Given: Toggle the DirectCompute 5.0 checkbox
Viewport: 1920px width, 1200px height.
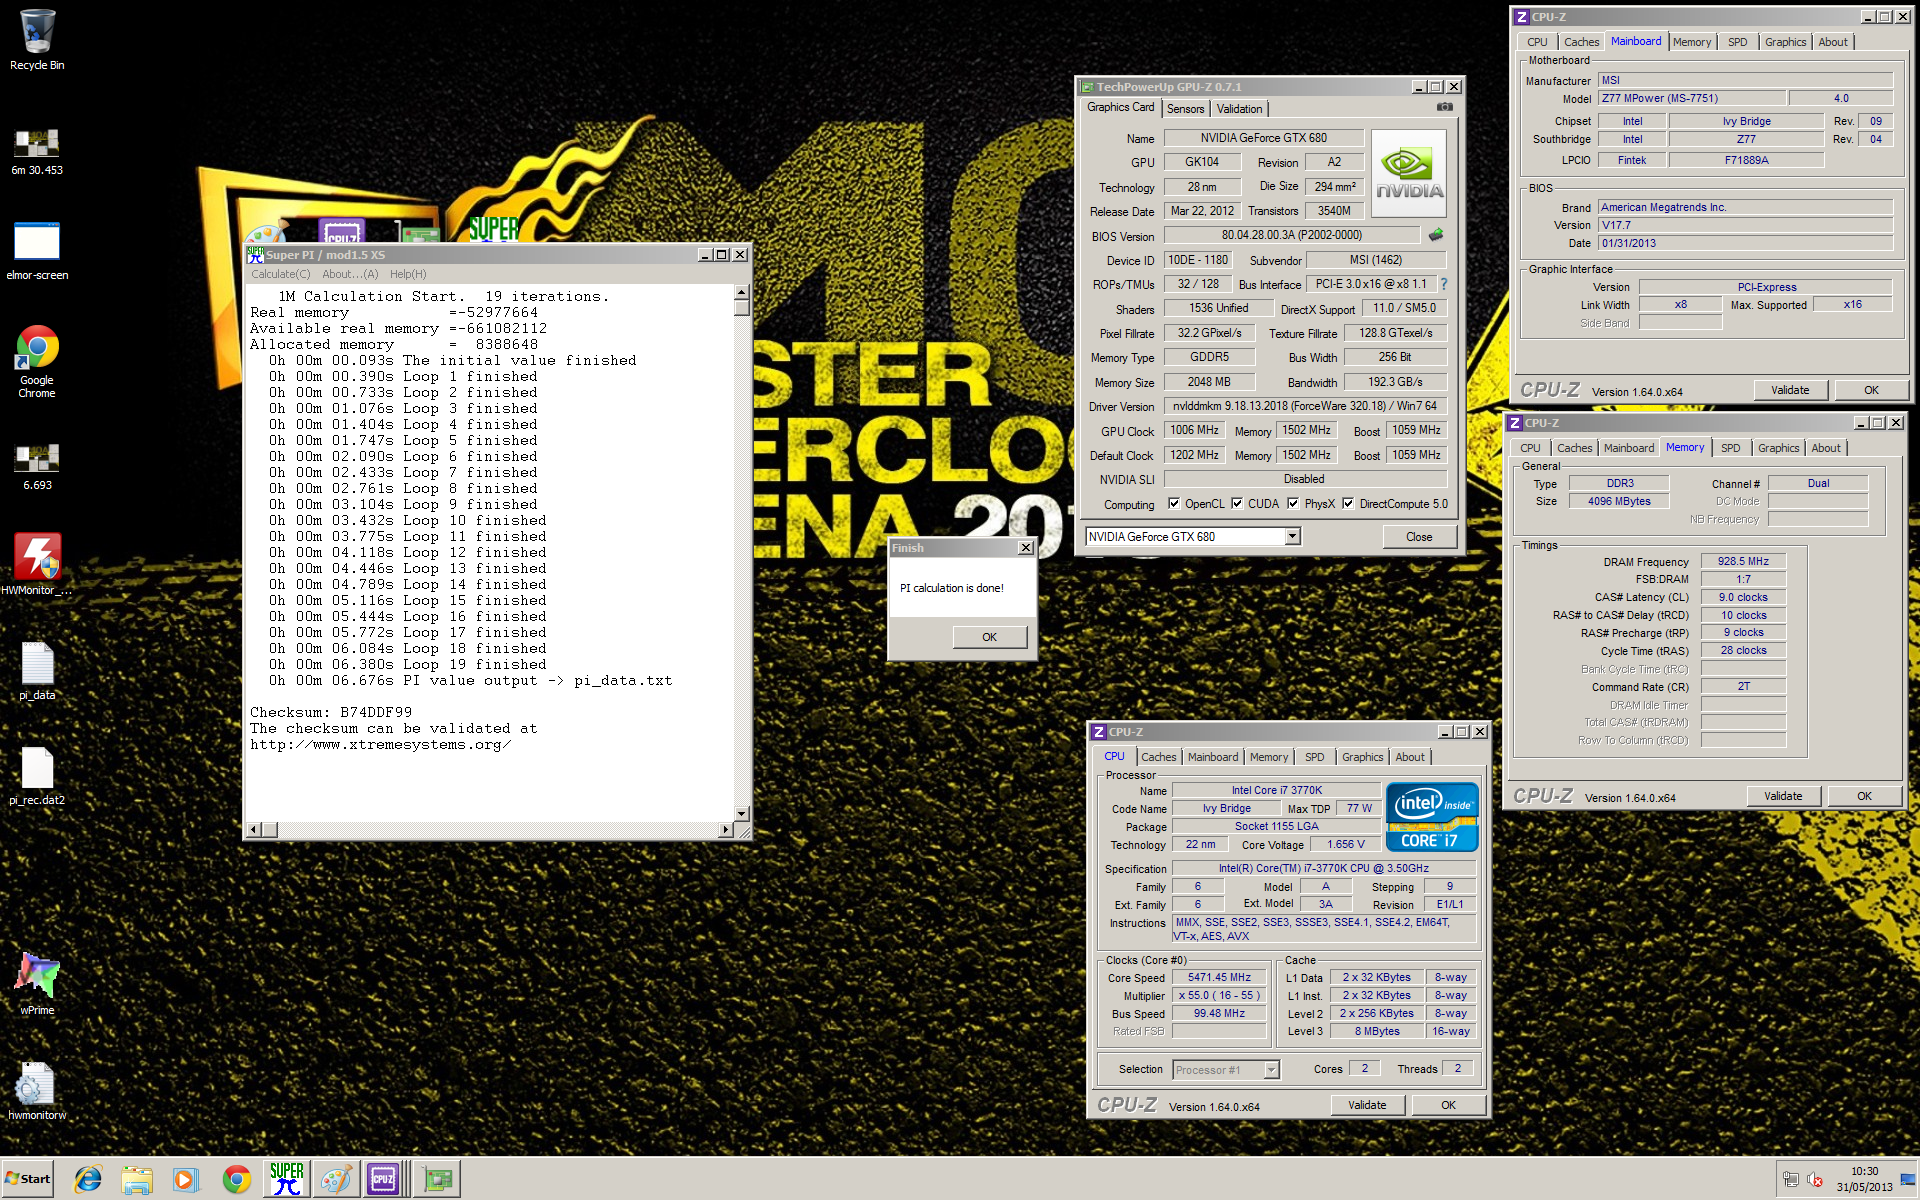Looking at the screenshot, I should click(1348, 504).
